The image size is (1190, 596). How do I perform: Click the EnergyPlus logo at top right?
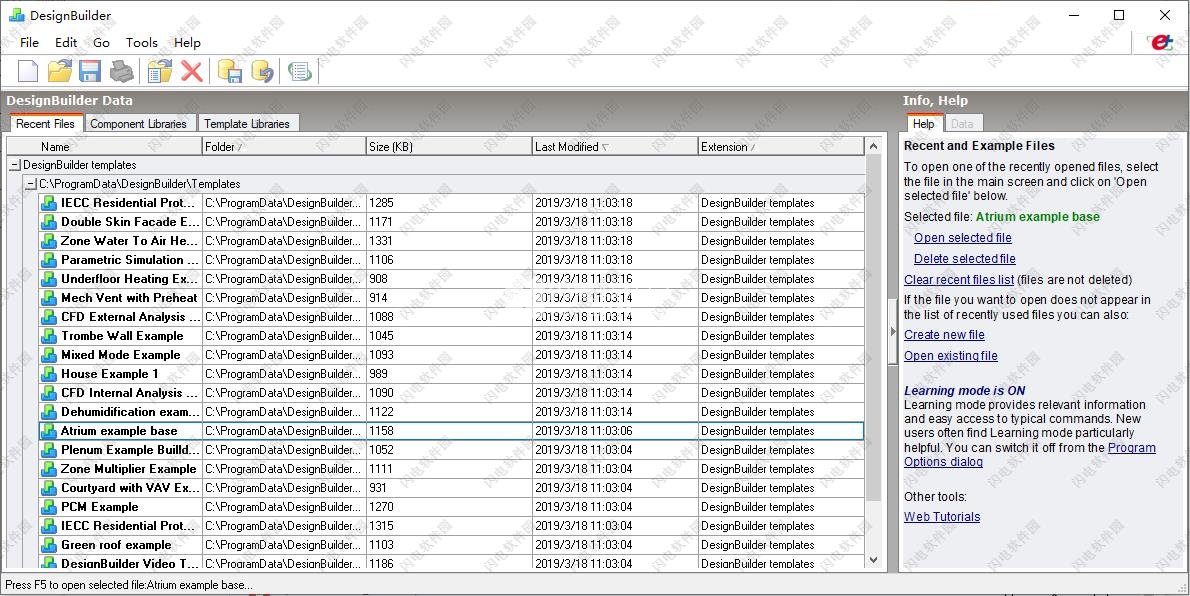(1161, 43)
